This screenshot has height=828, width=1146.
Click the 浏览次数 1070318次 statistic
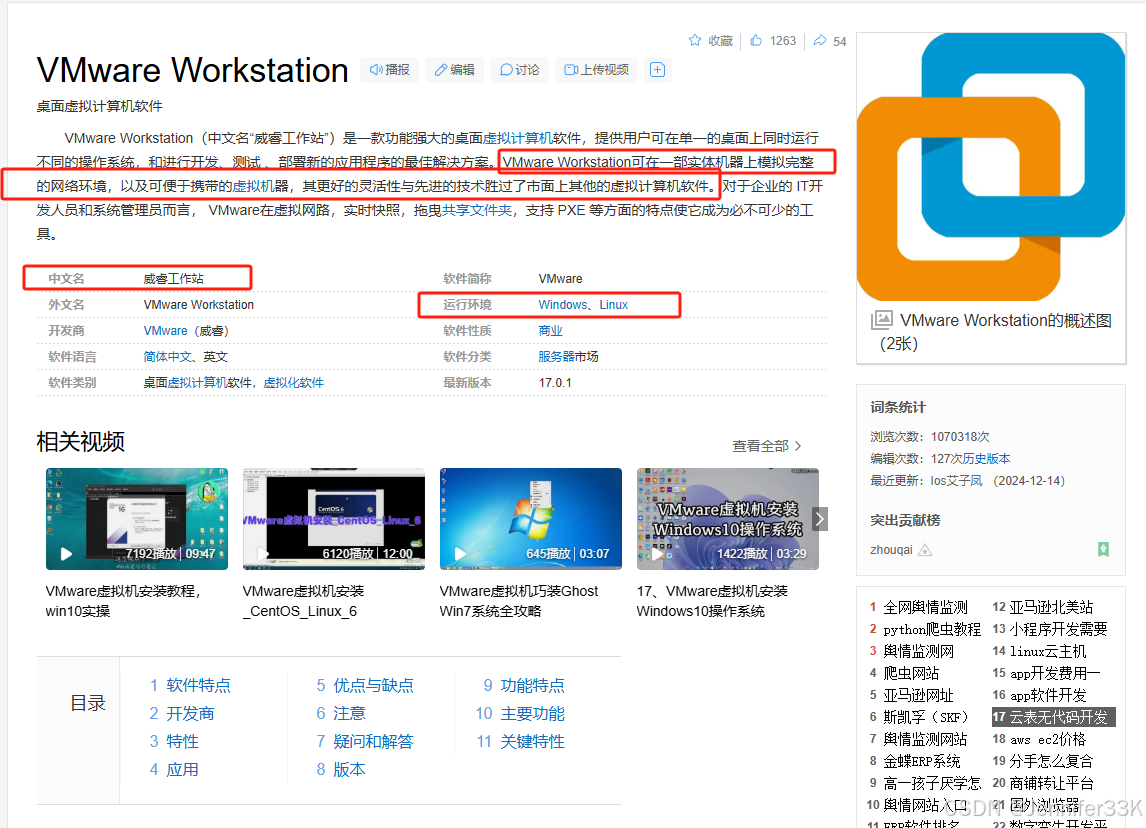[x=930, y=436]
